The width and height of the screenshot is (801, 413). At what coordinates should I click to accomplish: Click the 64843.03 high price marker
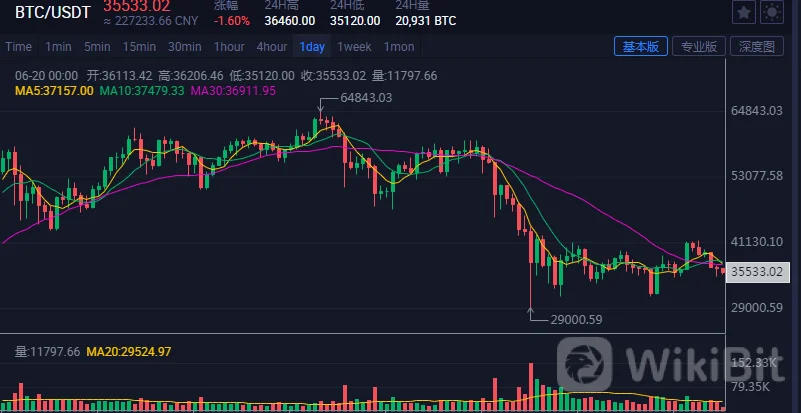366,98
